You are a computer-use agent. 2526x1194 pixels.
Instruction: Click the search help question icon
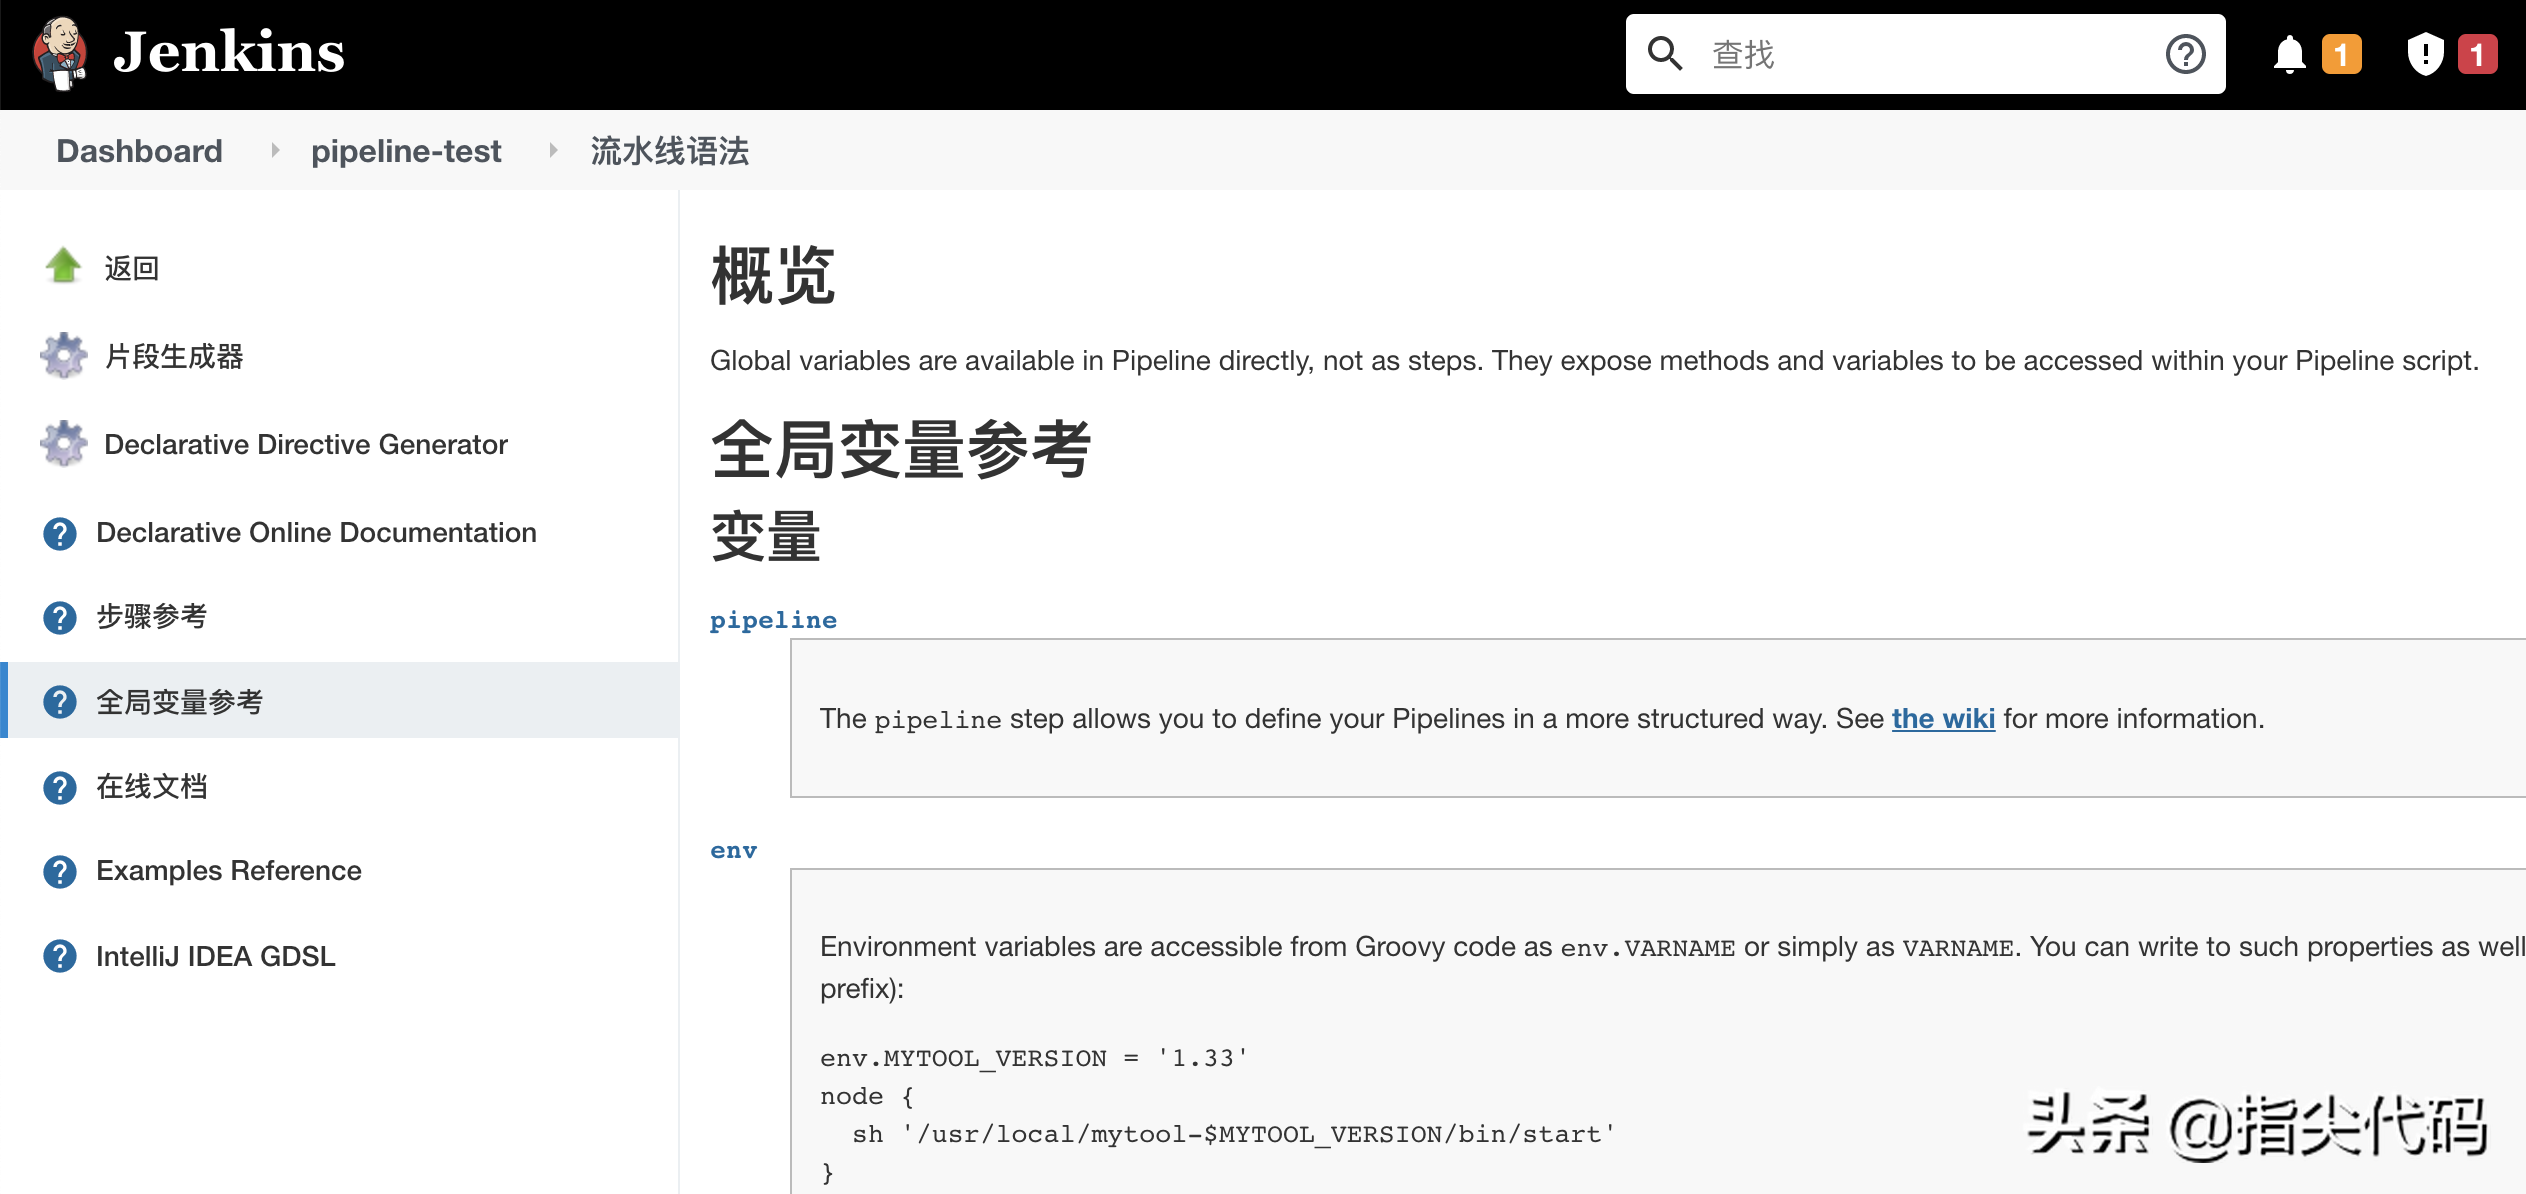pyautogui.click(x=2185, y=54)
